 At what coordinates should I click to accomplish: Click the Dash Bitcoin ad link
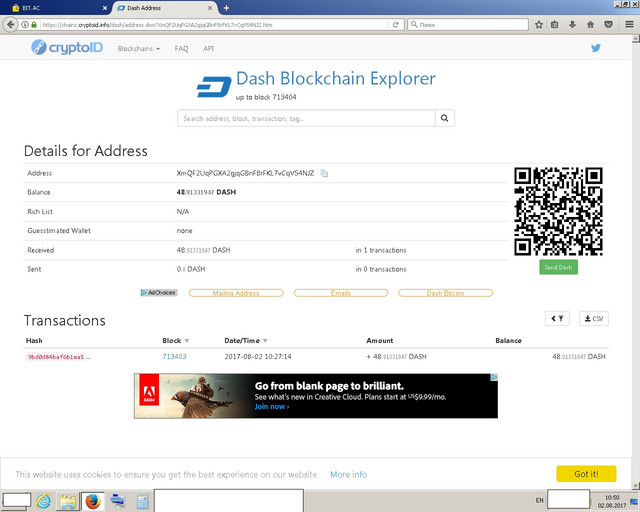tap(445, 293)
